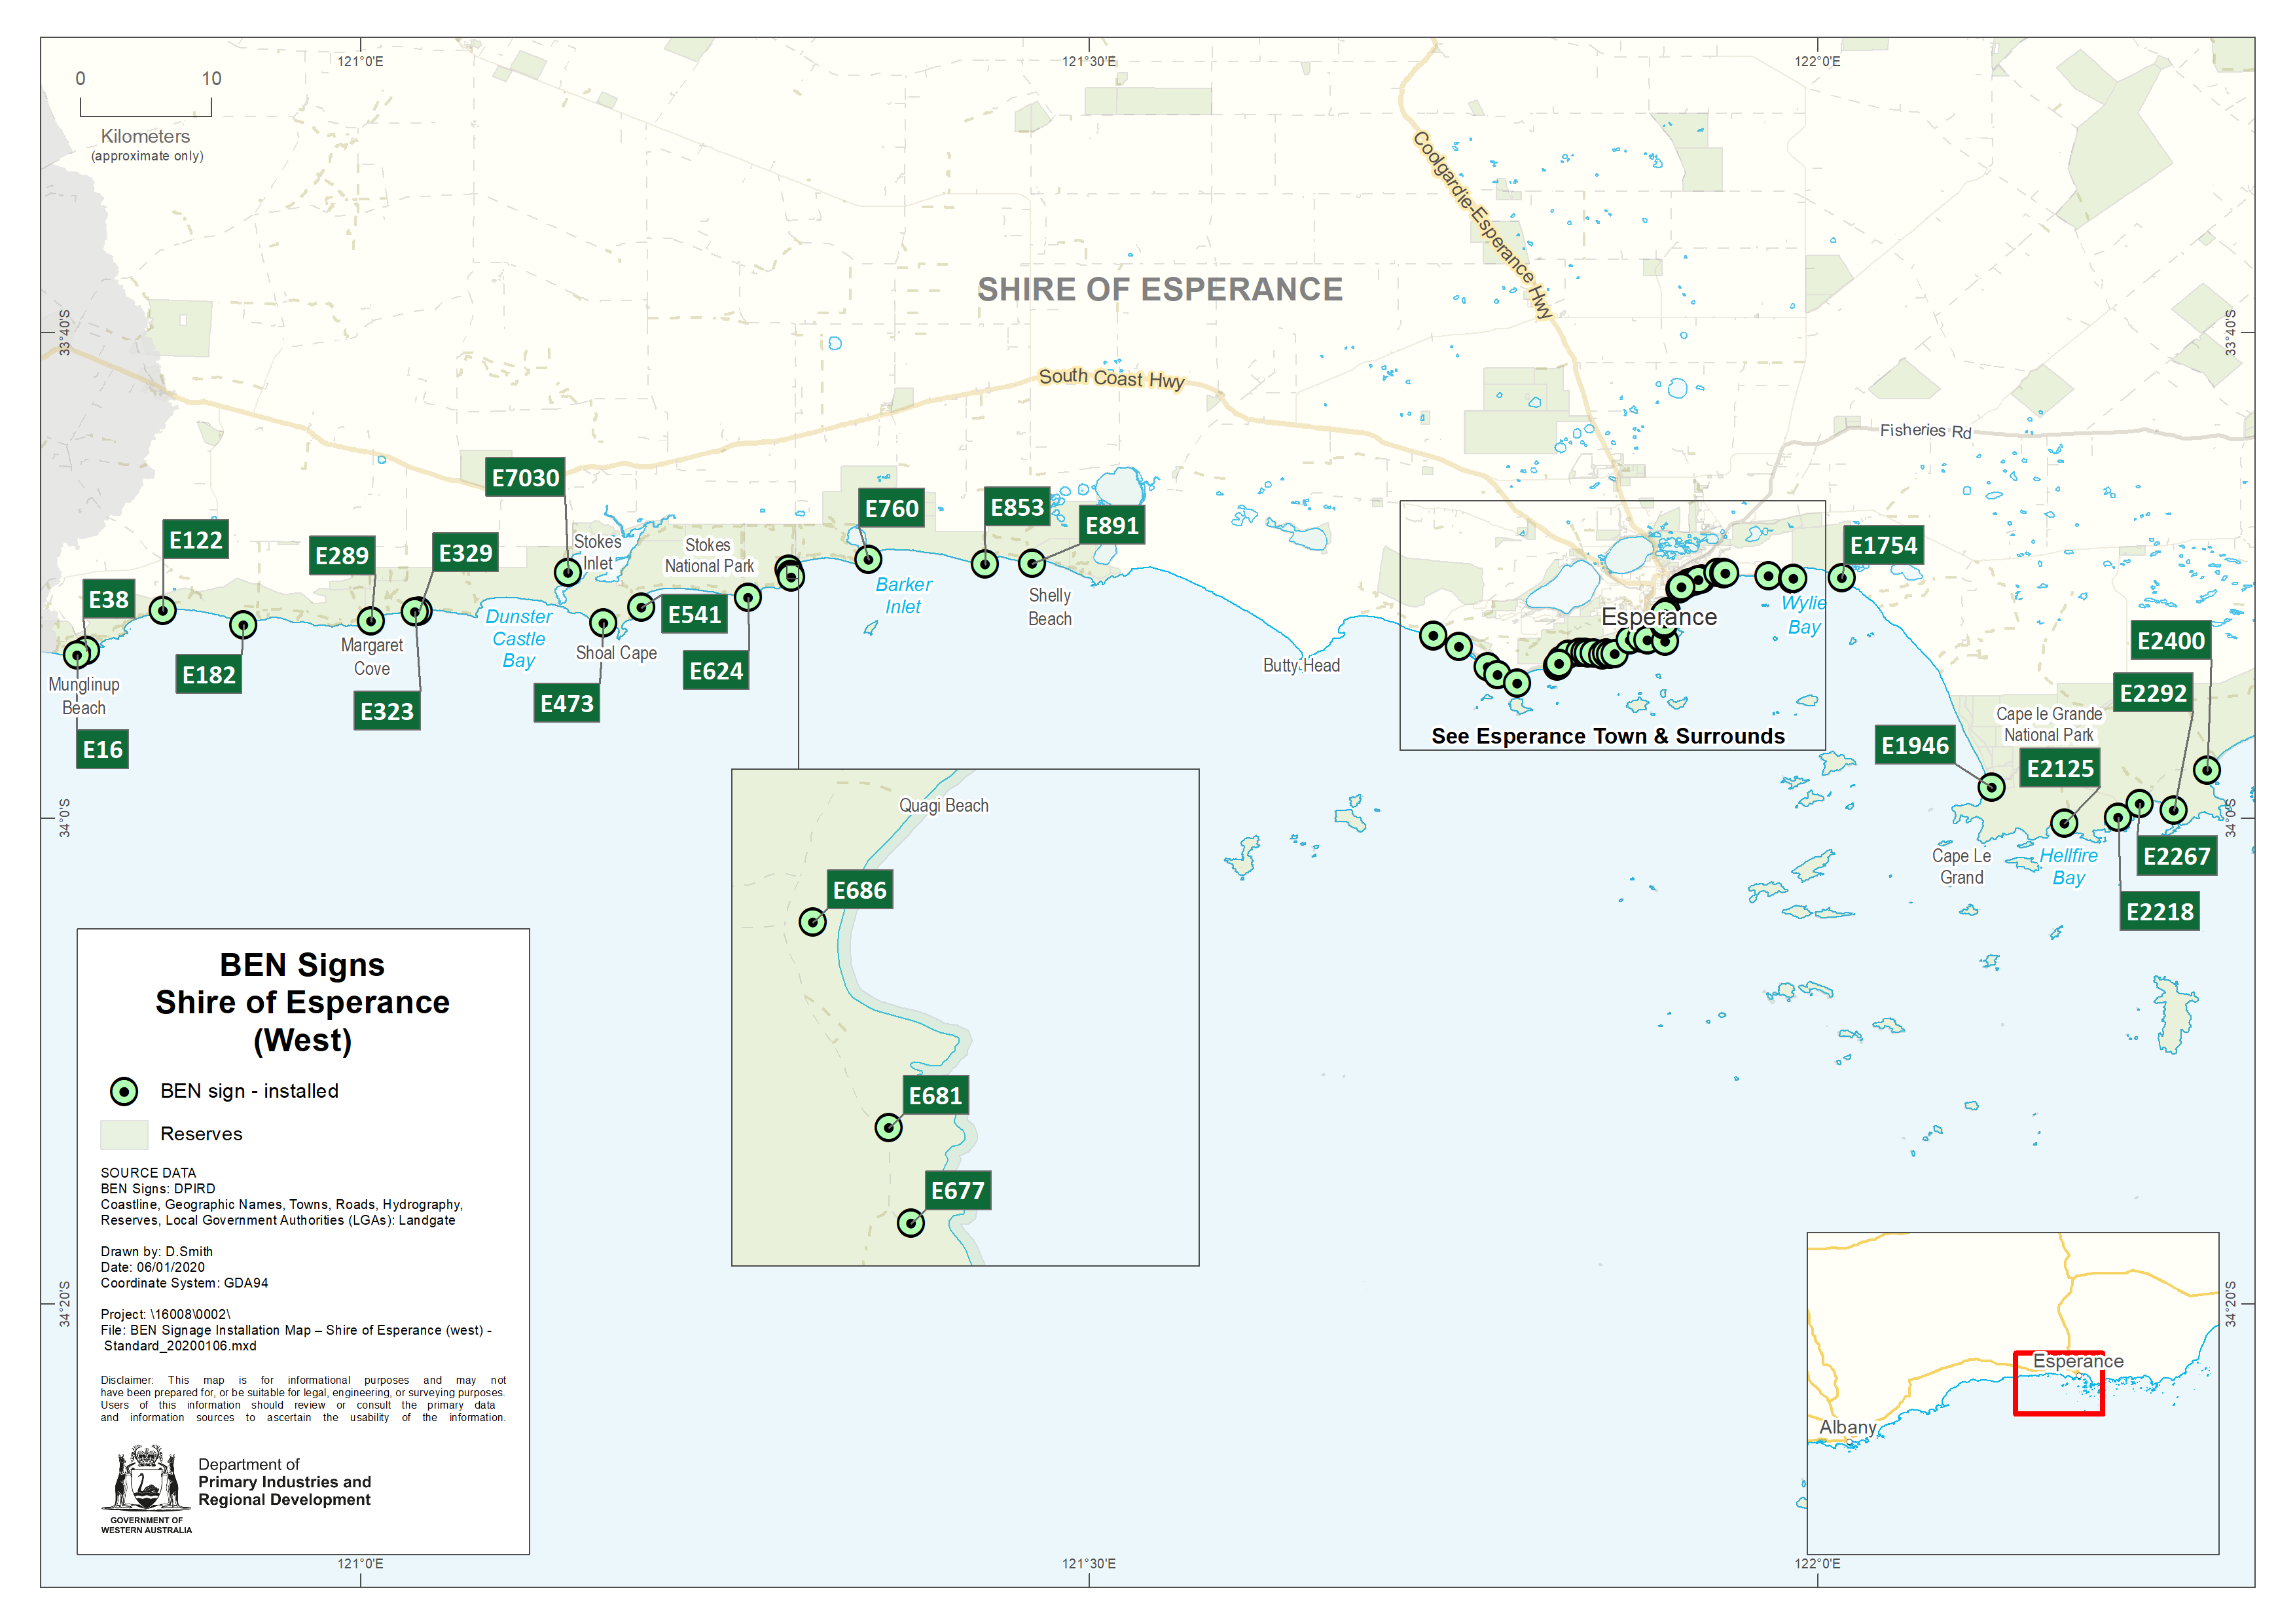Select the E329 sign label
Viewport: 2295px width, 1624px height.
[465, 553]
